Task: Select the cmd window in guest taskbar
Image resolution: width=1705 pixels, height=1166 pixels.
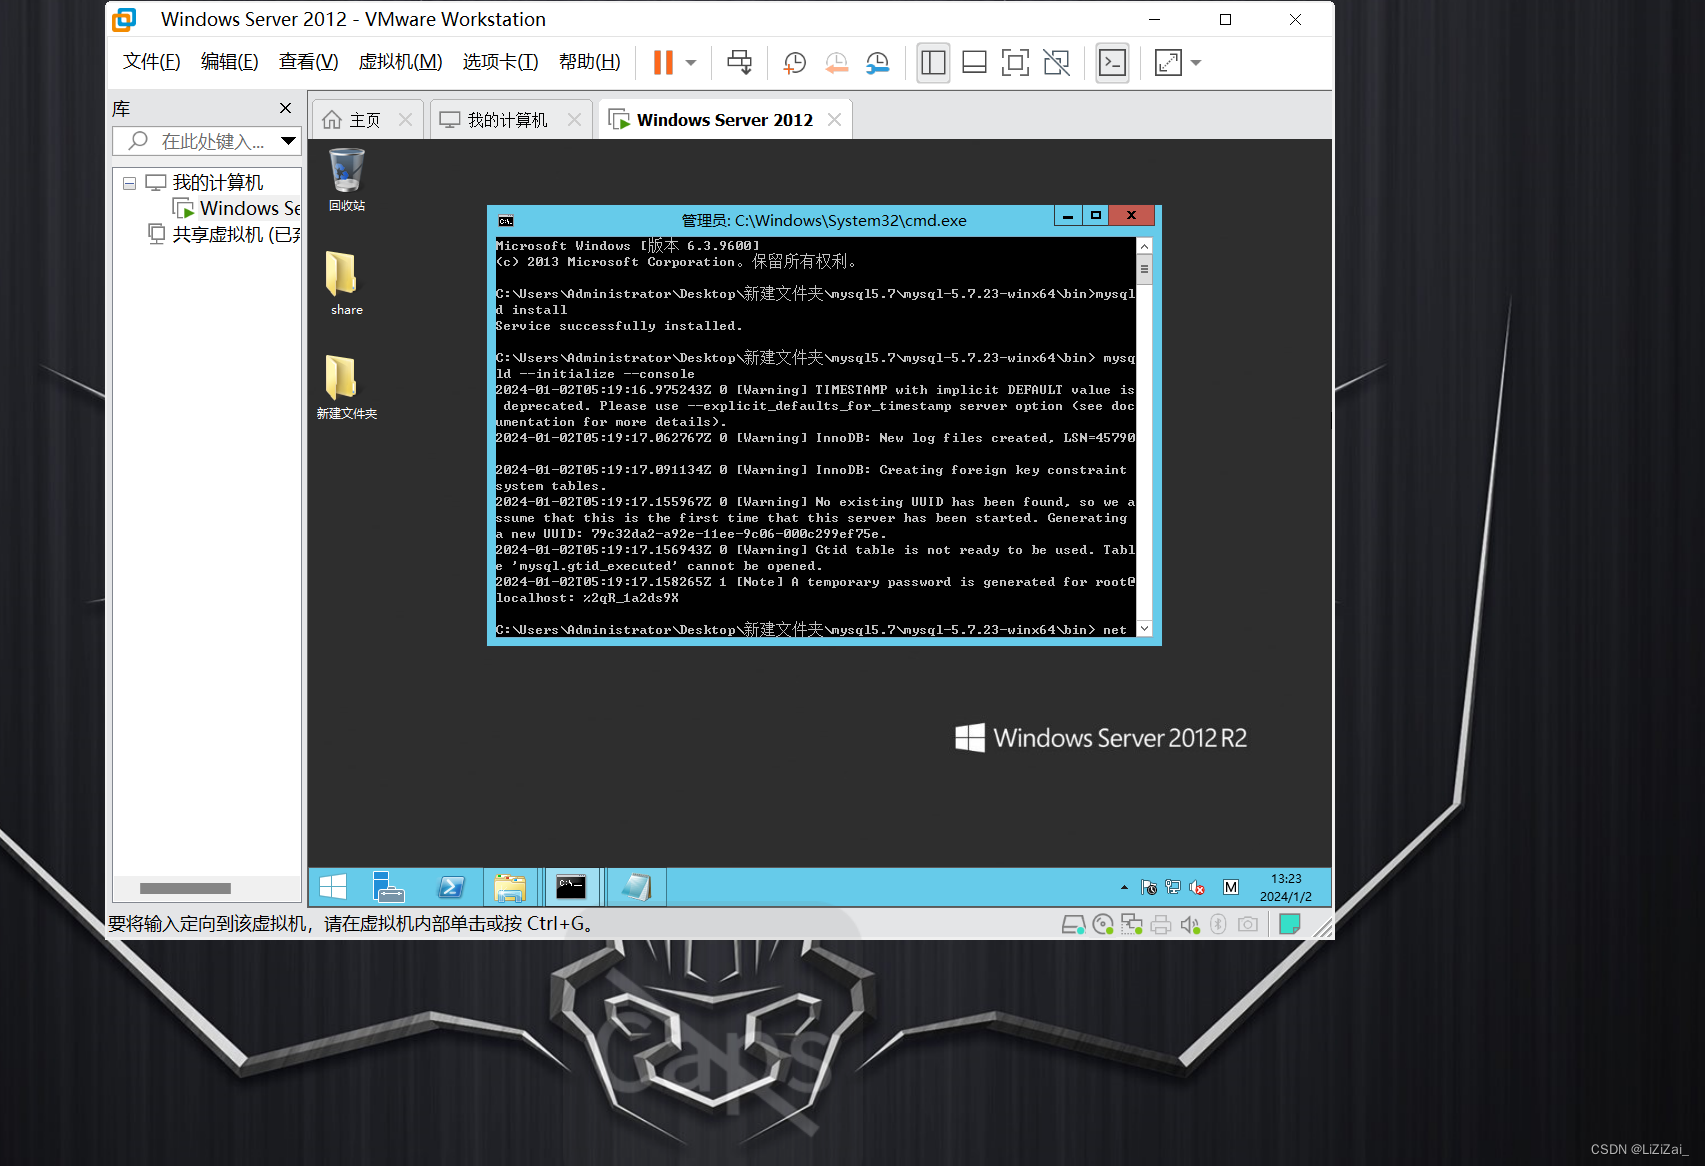Action: 571,887
